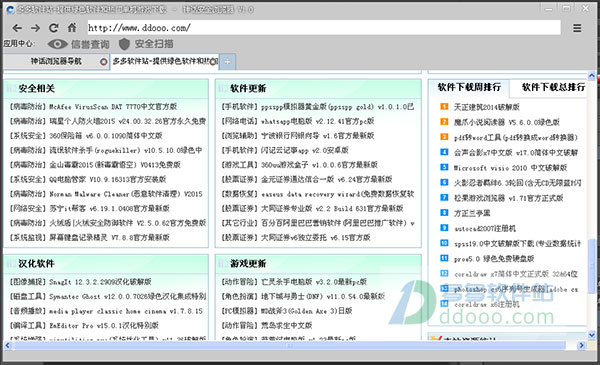Screen dimensions: 600x365
Task: Click the rank 7 number badge
Action: 444,197
